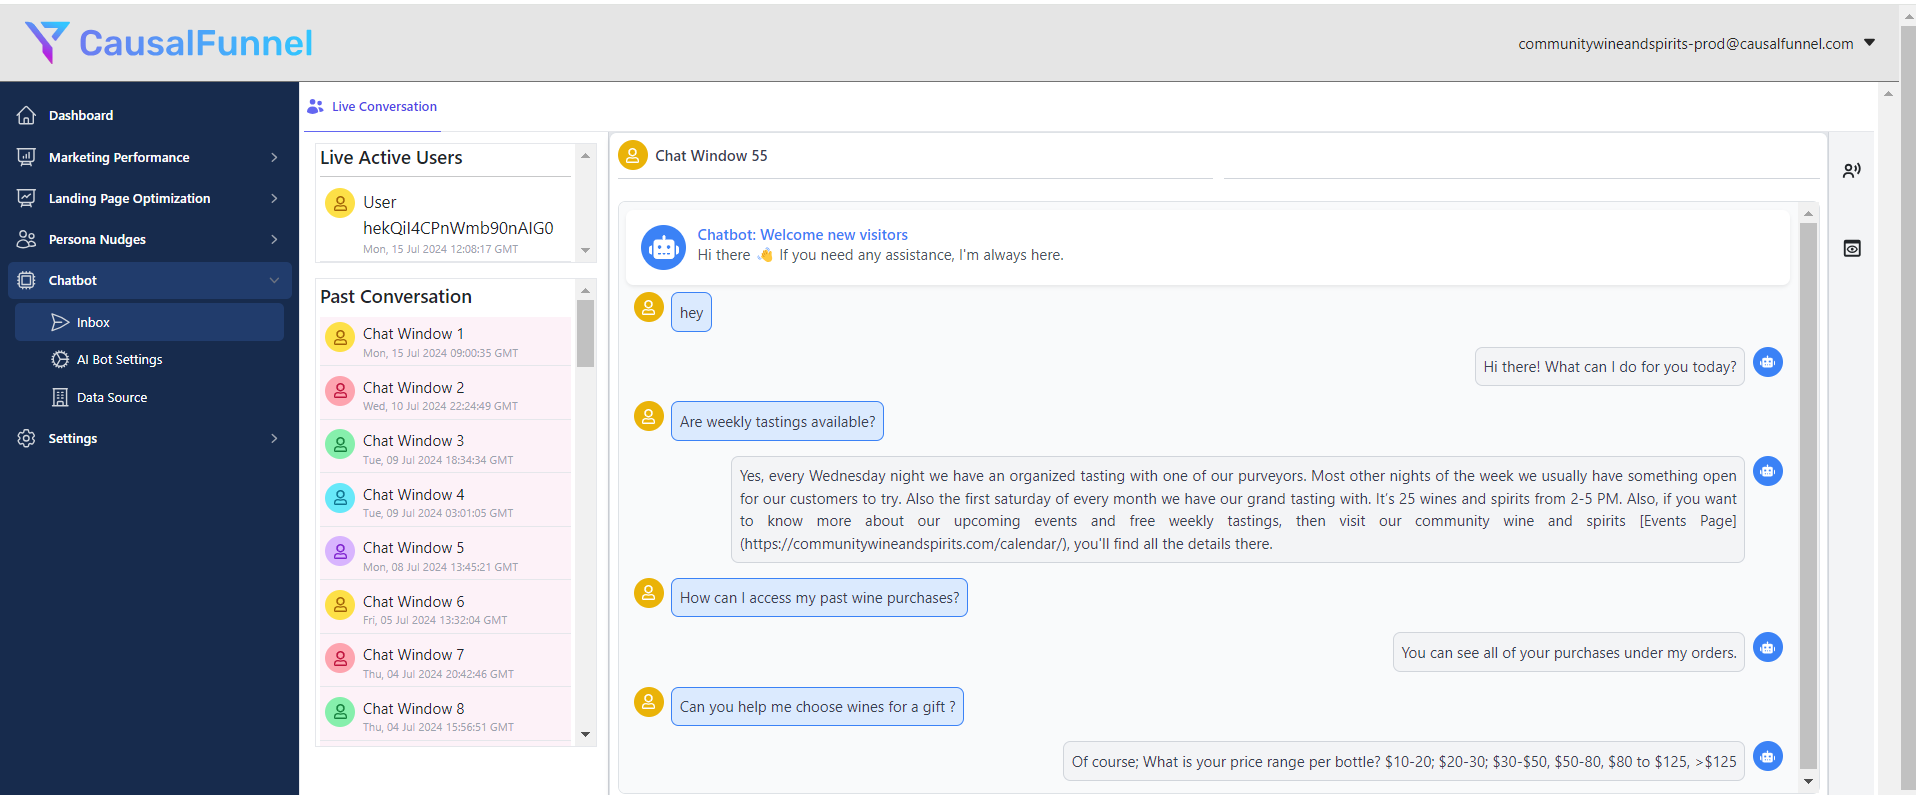Expand the Marketing Performance submenu chevron
The image size is (1916, 795).
(x=274, y=157)
